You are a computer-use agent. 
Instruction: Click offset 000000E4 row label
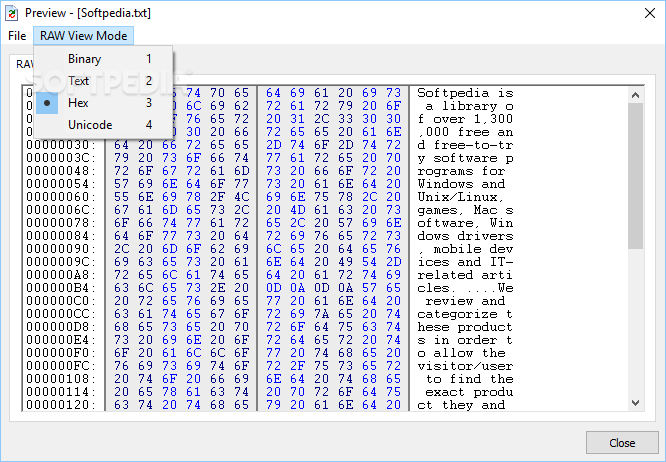point(61,340)
